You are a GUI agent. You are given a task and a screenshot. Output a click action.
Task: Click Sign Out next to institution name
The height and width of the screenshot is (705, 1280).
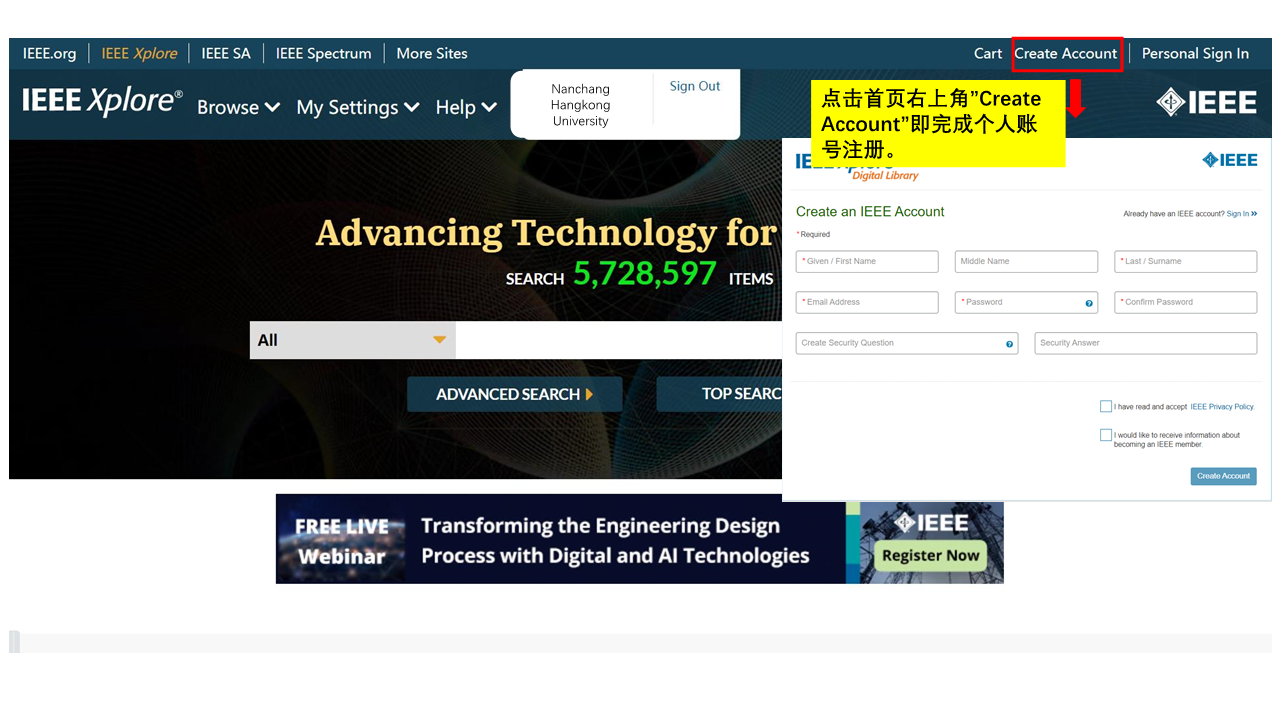click(695, 86)
